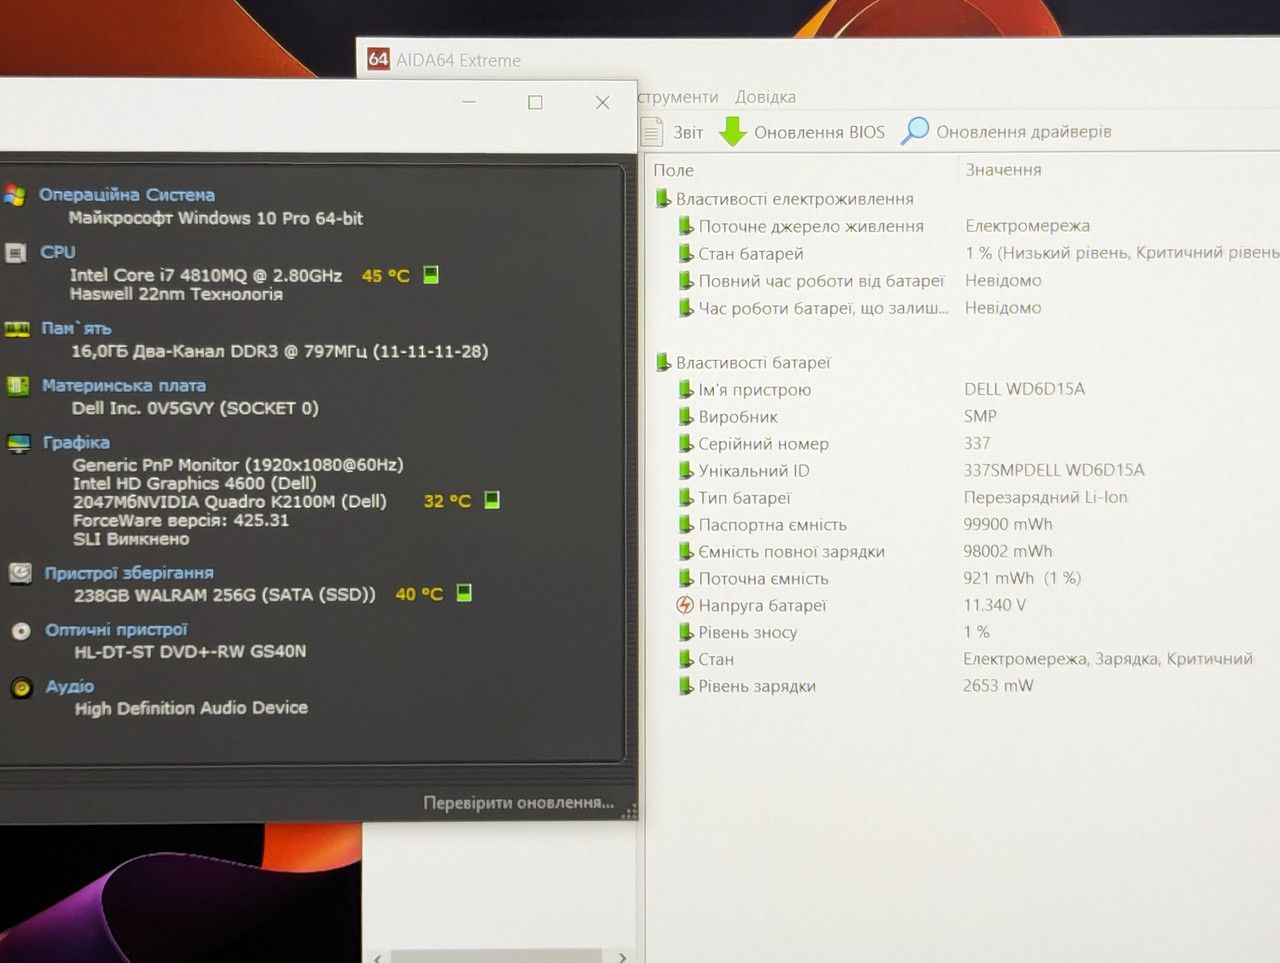Screen dimensions: 1280x963
Task: Select the Ім'я пристрою row
Action: 964,389
